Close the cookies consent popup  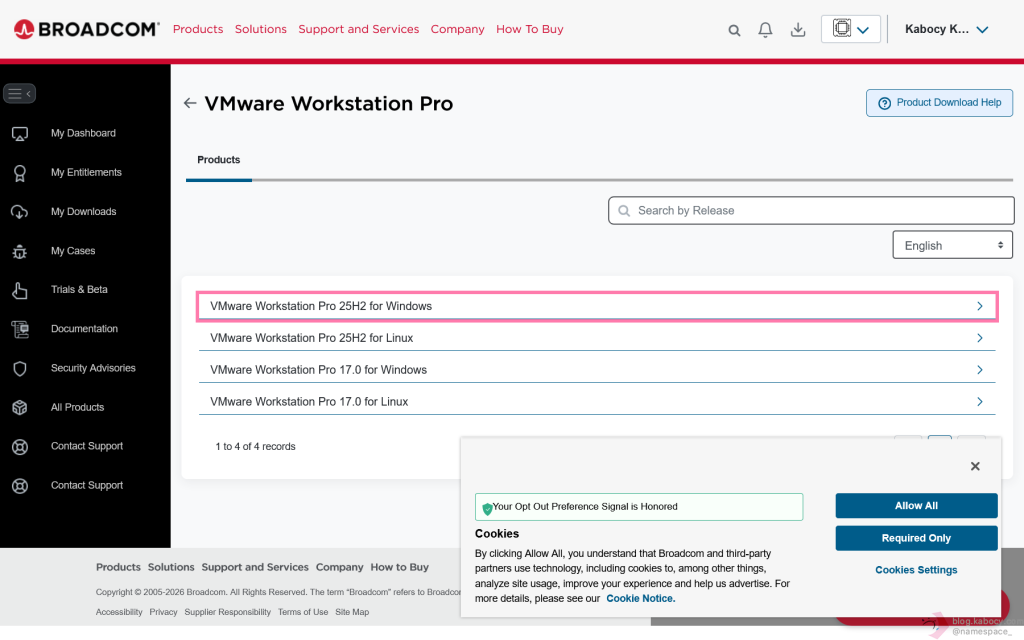(975, 466)
